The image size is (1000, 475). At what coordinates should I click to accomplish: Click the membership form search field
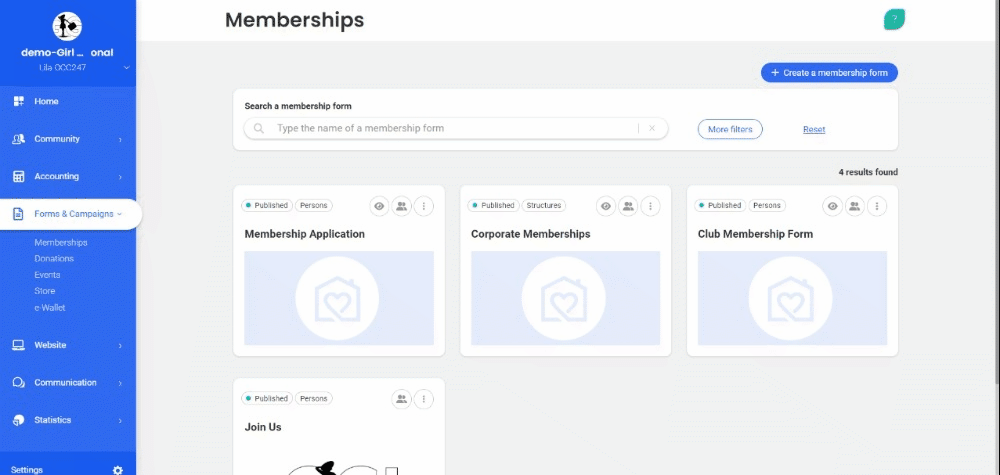pyautogui.click(x=450, y=129)
